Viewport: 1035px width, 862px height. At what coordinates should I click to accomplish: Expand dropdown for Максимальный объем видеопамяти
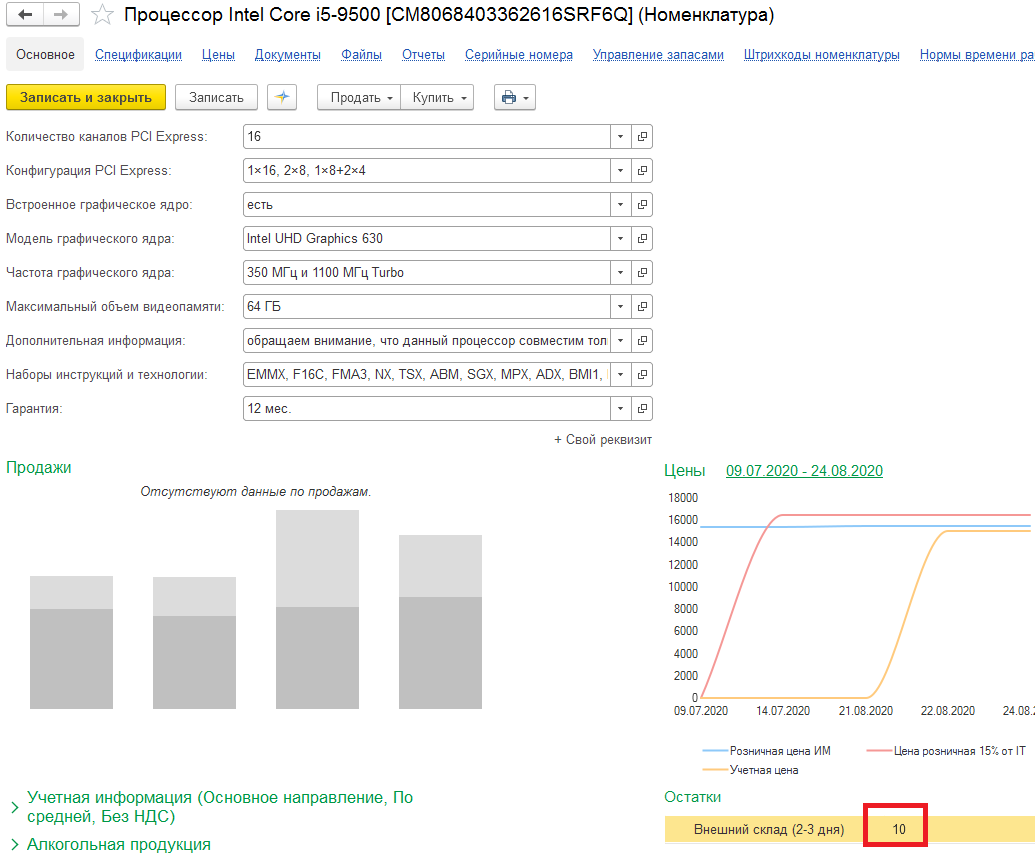click(620, 306)
